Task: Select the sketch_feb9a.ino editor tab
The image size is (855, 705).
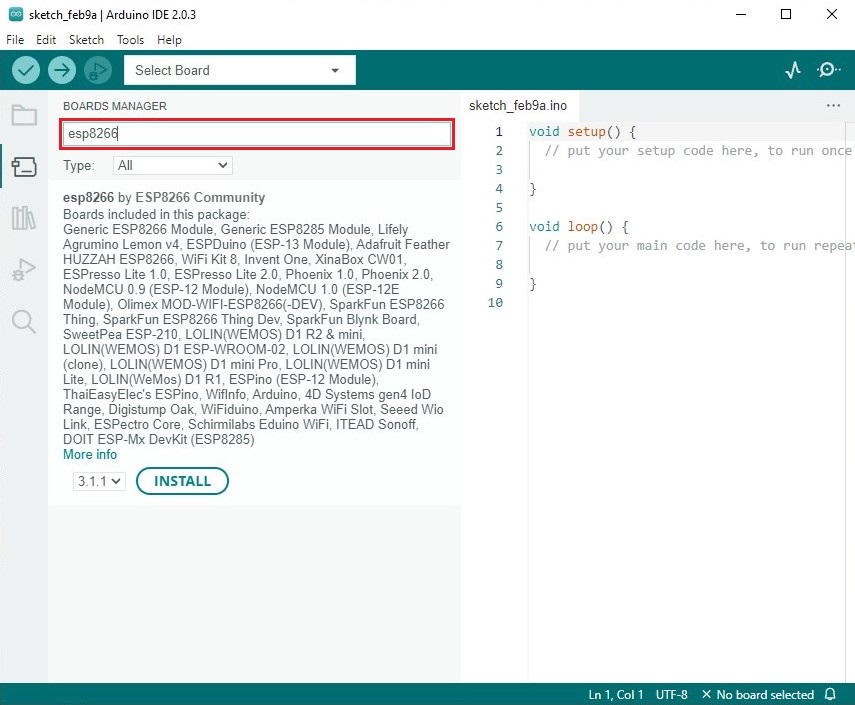Action: coord(518,105)
